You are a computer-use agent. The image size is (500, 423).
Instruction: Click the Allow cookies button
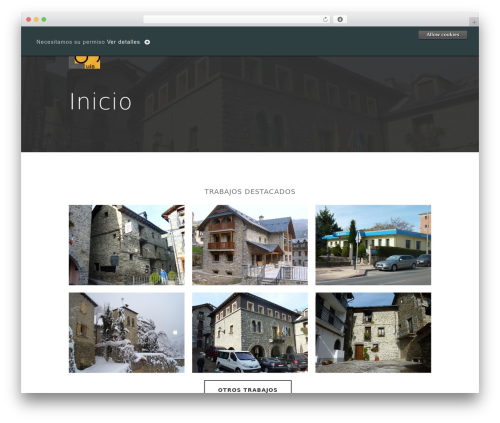click(443, 35)
